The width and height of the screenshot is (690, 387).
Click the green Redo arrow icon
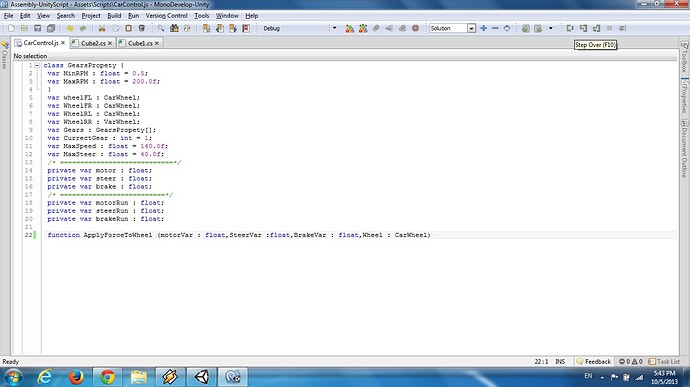(x=83, y=28)
